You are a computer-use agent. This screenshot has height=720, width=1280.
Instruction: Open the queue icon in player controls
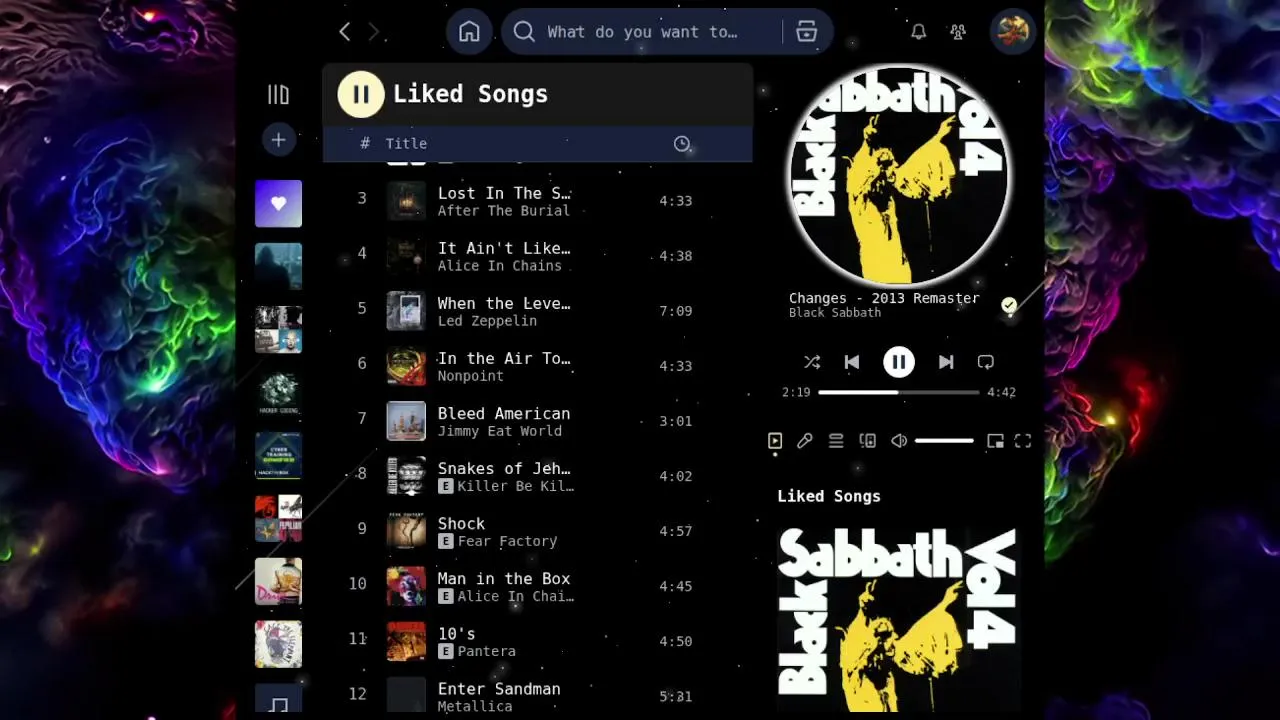coord(836,441)
